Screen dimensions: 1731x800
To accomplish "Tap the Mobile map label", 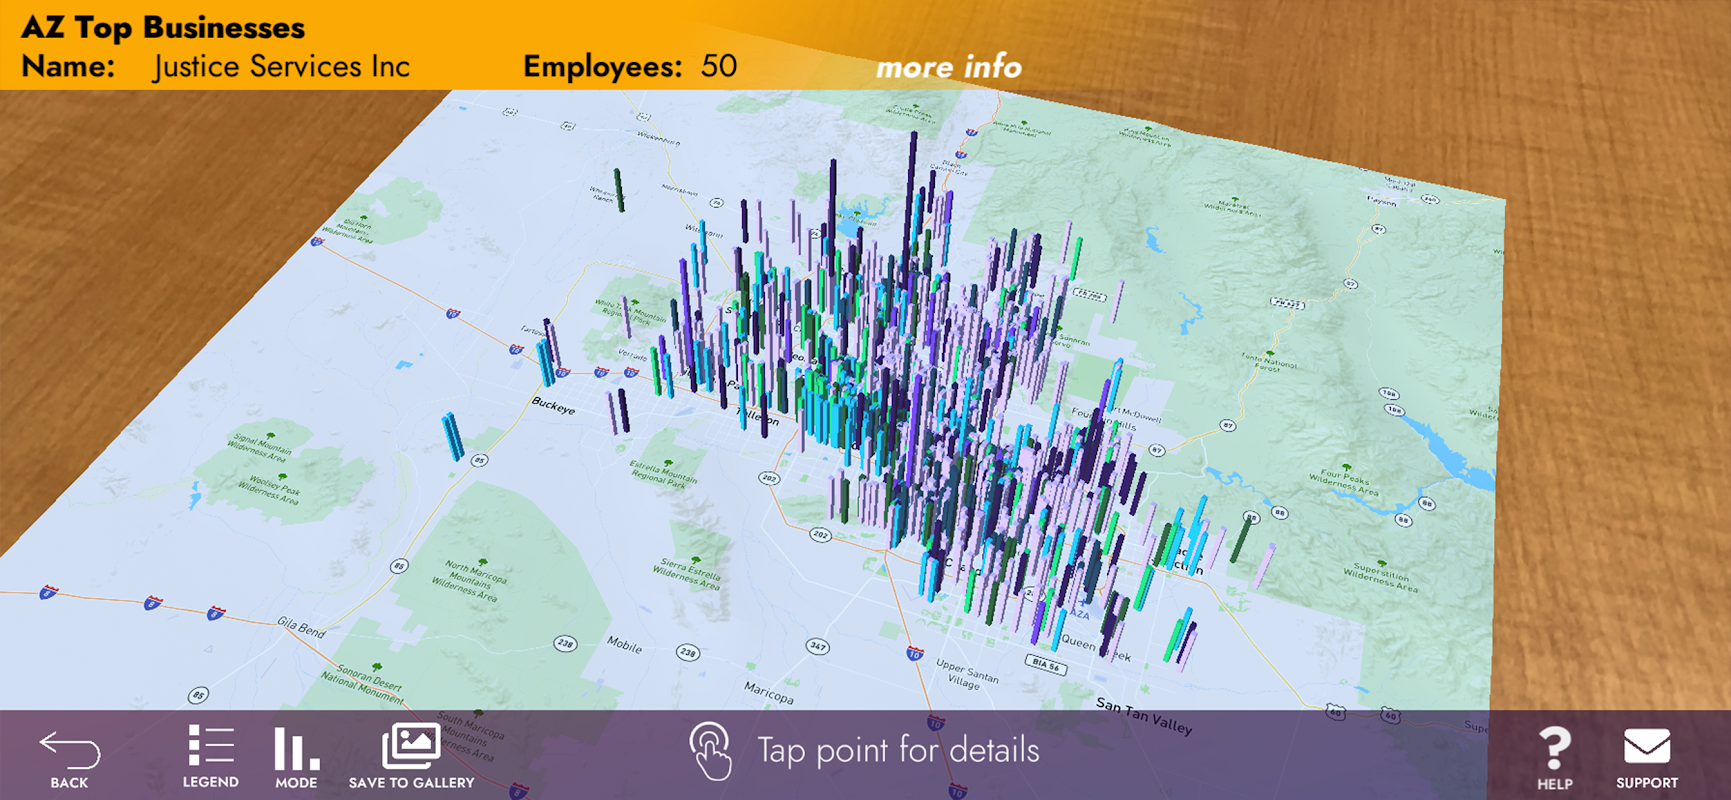I will [625, 645].
